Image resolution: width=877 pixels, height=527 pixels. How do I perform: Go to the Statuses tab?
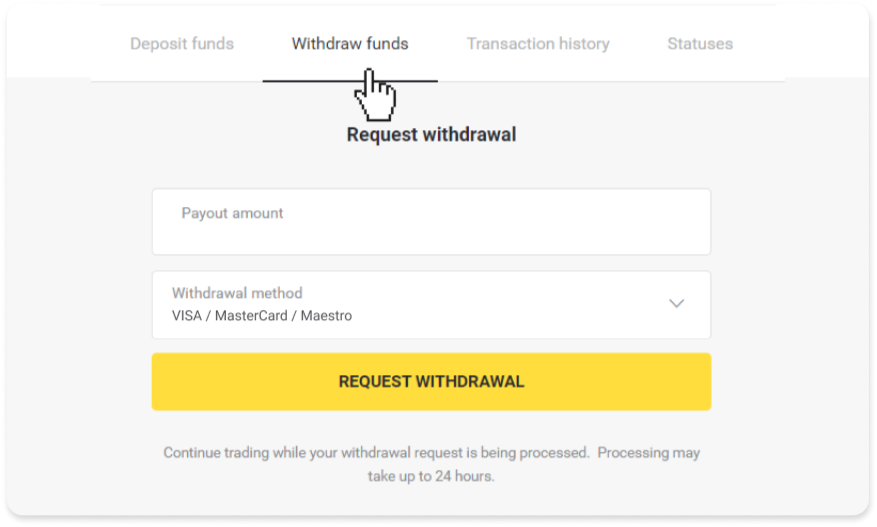point(700,44)
